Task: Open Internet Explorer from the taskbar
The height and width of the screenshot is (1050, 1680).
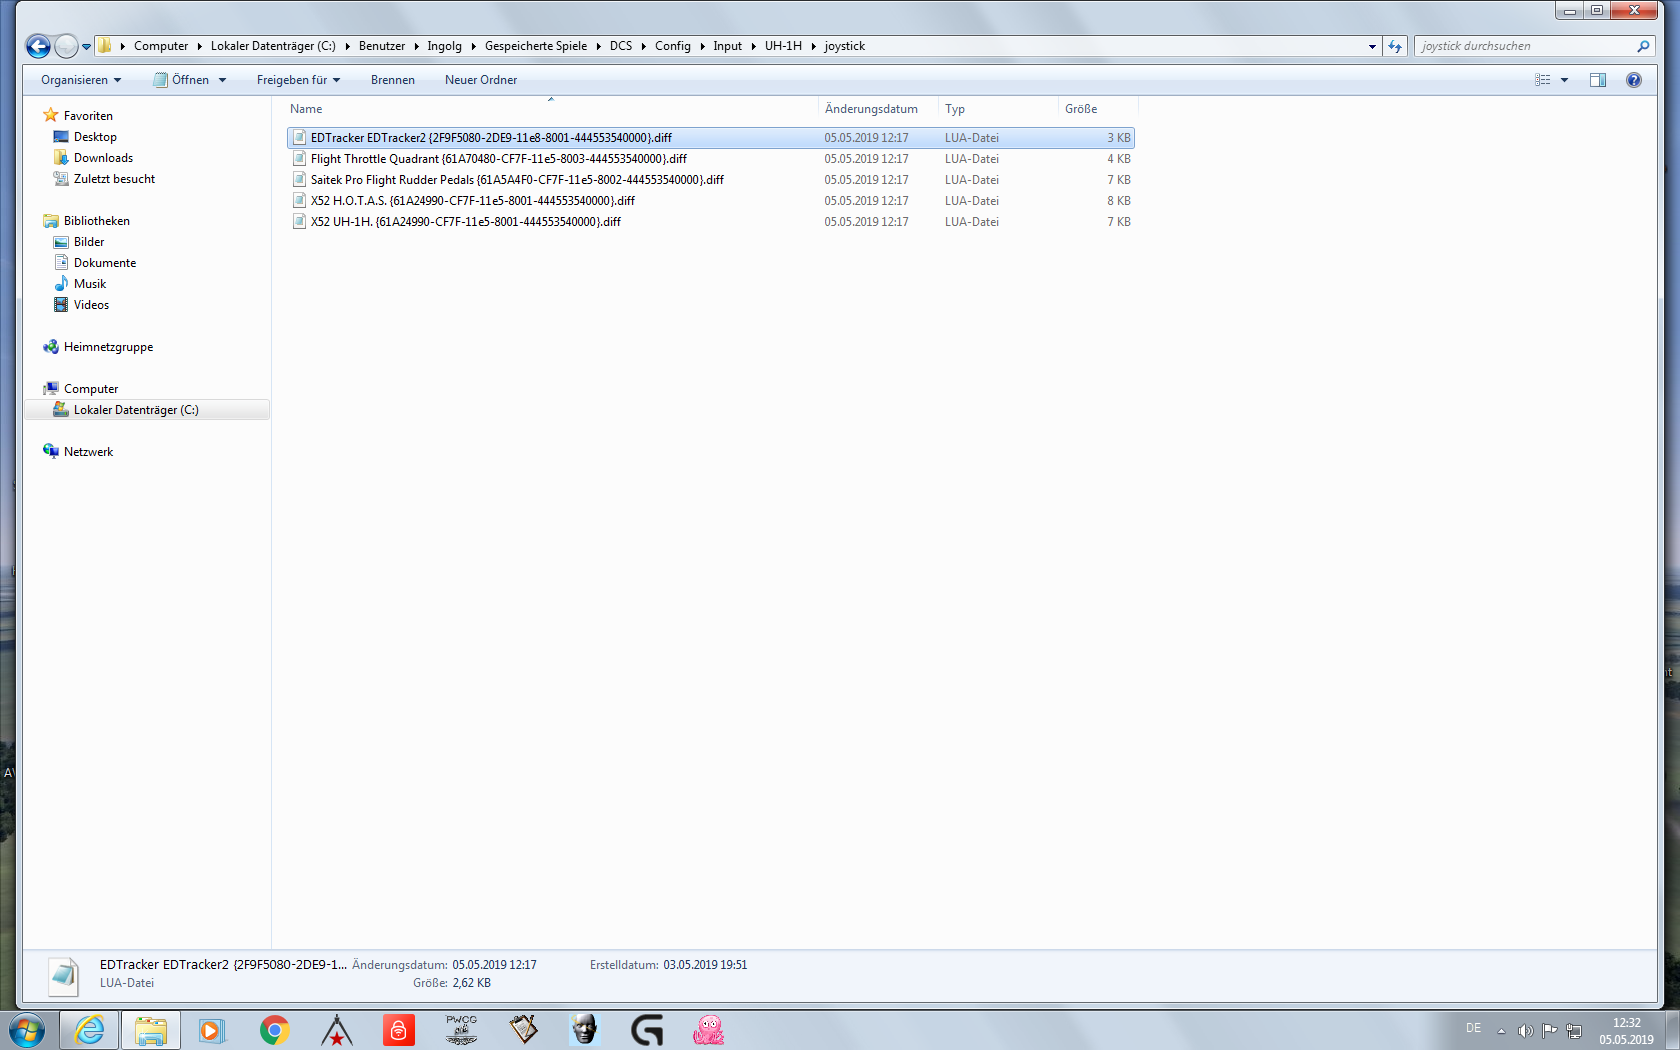Action: (89, 1030)
